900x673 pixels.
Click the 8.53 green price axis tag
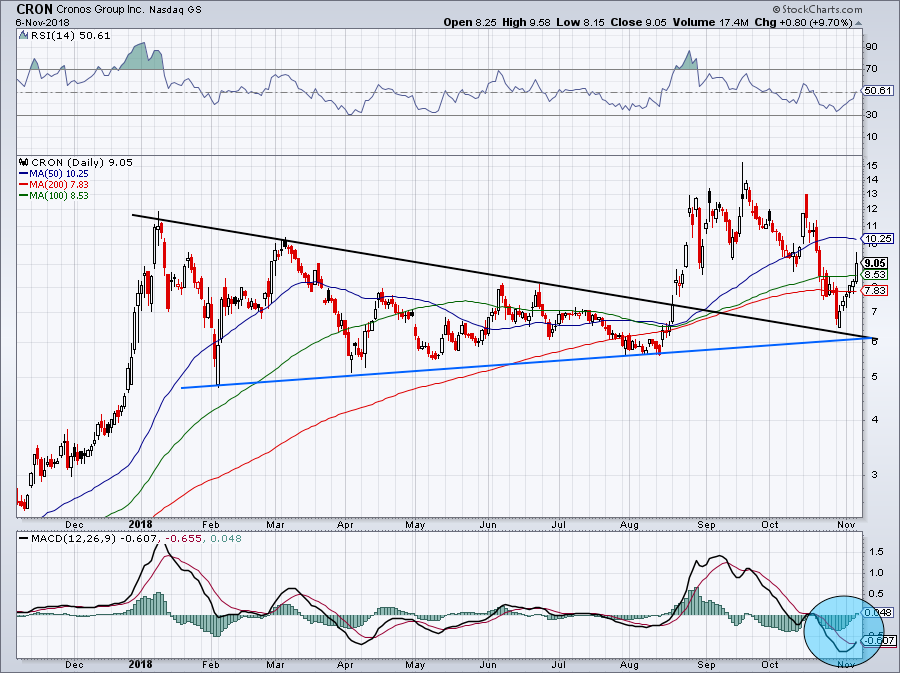click(x=876, y=275)
